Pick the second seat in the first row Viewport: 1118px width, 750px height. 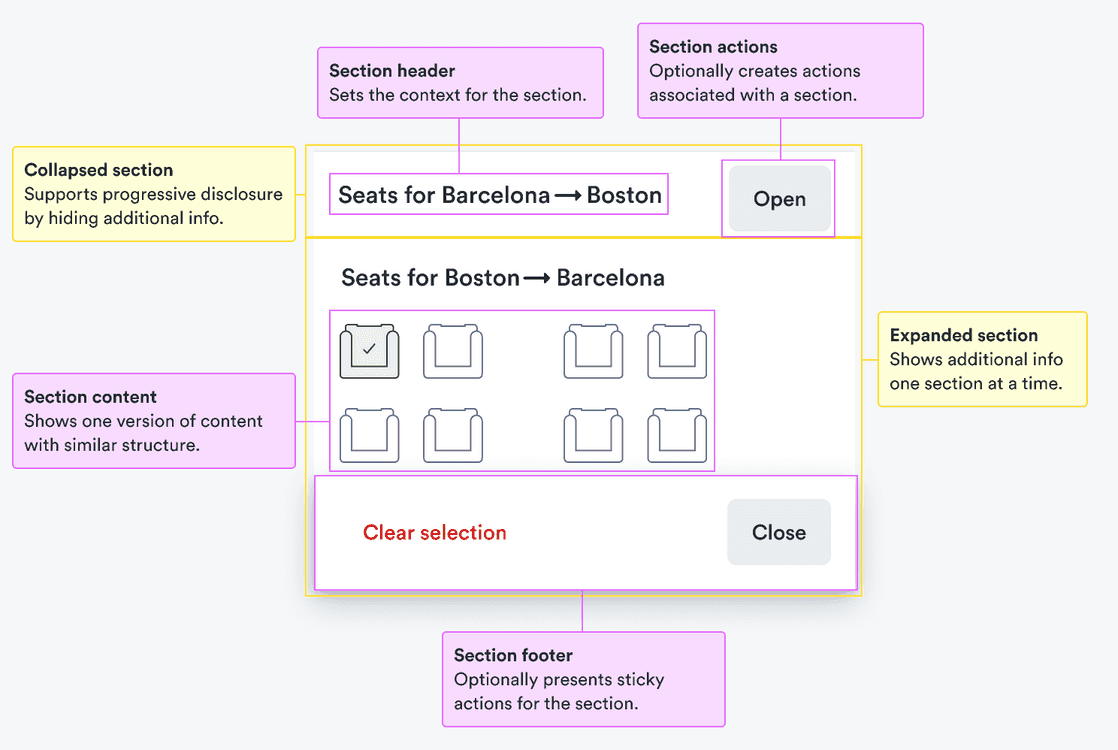(x=453, y=351)
